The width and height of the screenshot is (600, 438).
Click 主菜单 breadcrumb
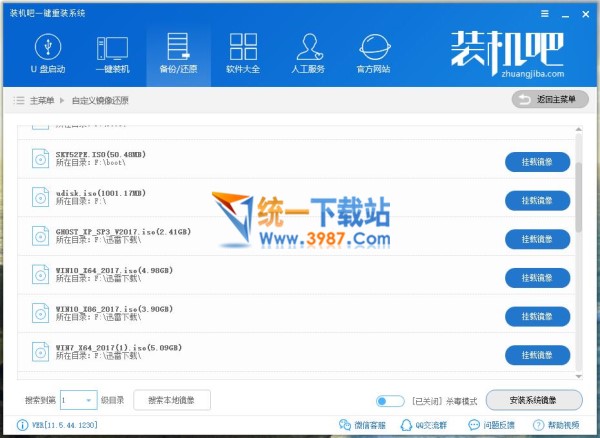42,101
